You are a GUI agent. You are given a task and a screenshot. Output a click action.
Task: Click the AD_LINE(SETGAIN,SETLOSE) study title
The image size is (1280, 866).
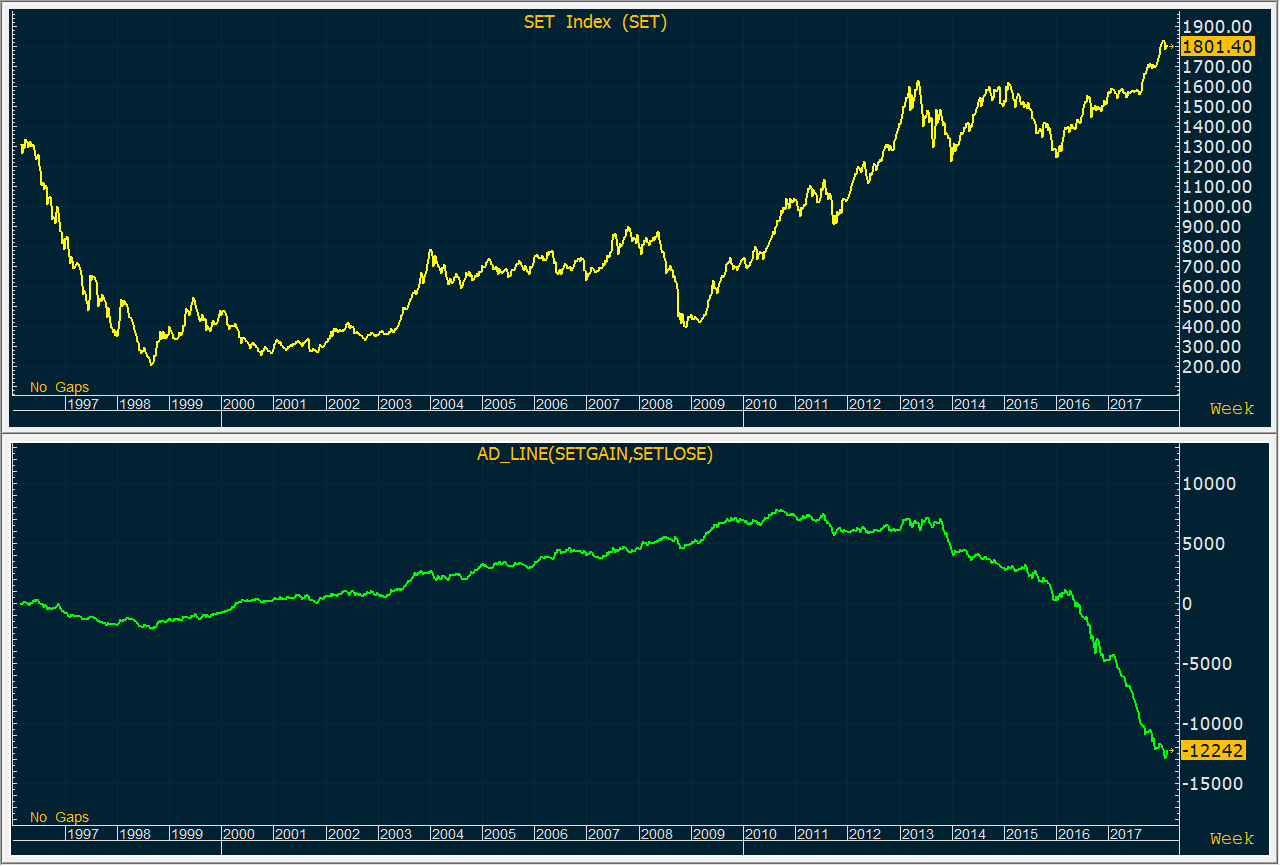coord(594,454)
